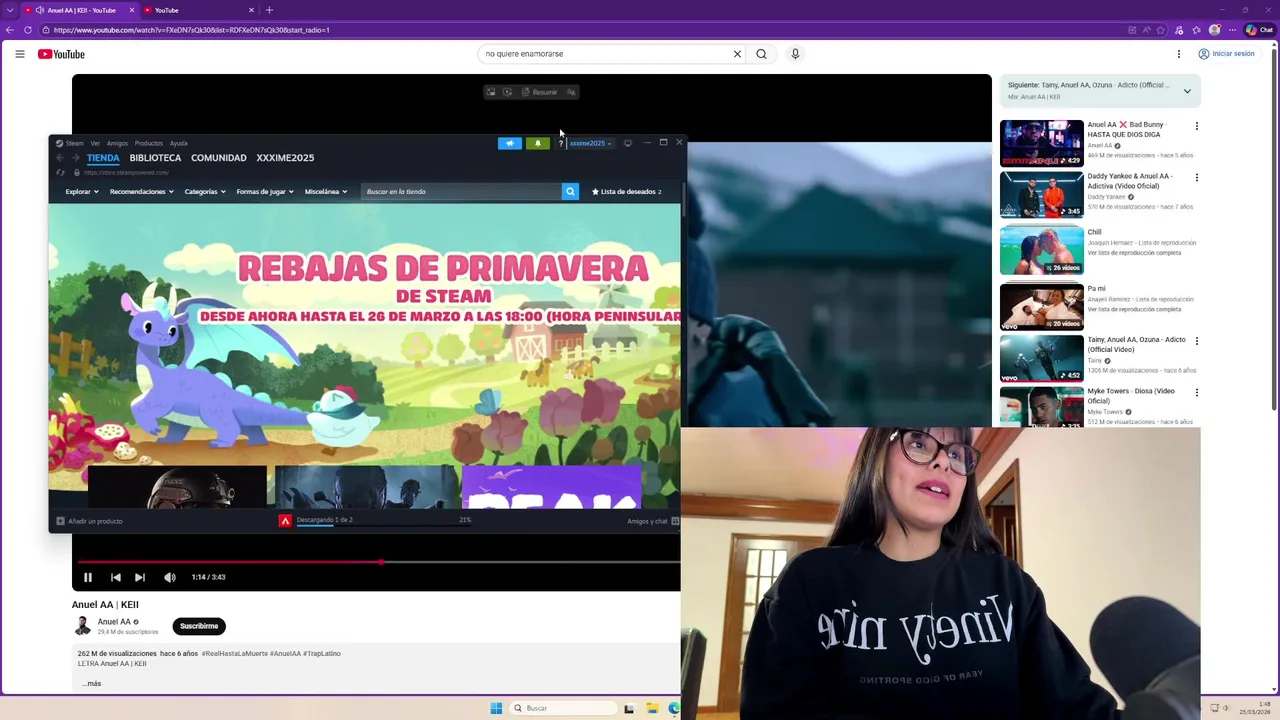Open YouTube settings three-dot menu in header
This screenshot has width=1280, height=720.
click(x=1179, y=54)
